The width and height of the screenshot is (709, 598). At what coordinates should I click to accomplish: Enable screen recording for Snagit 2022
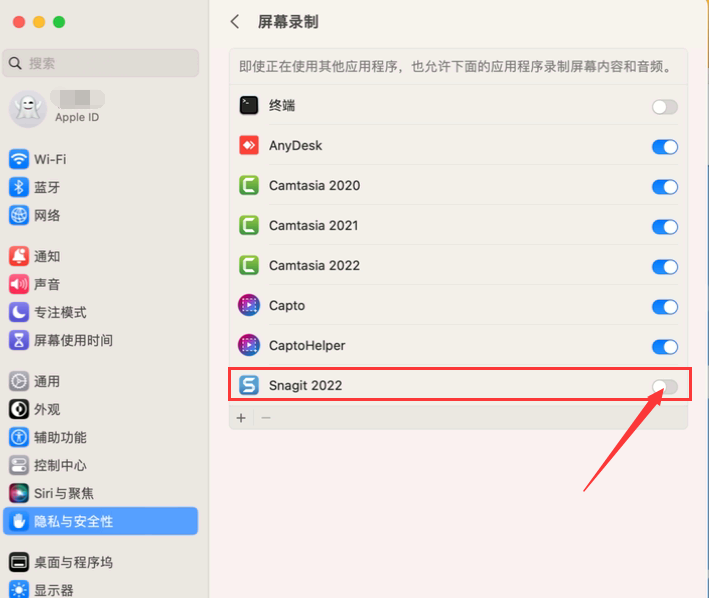(664, 387)
